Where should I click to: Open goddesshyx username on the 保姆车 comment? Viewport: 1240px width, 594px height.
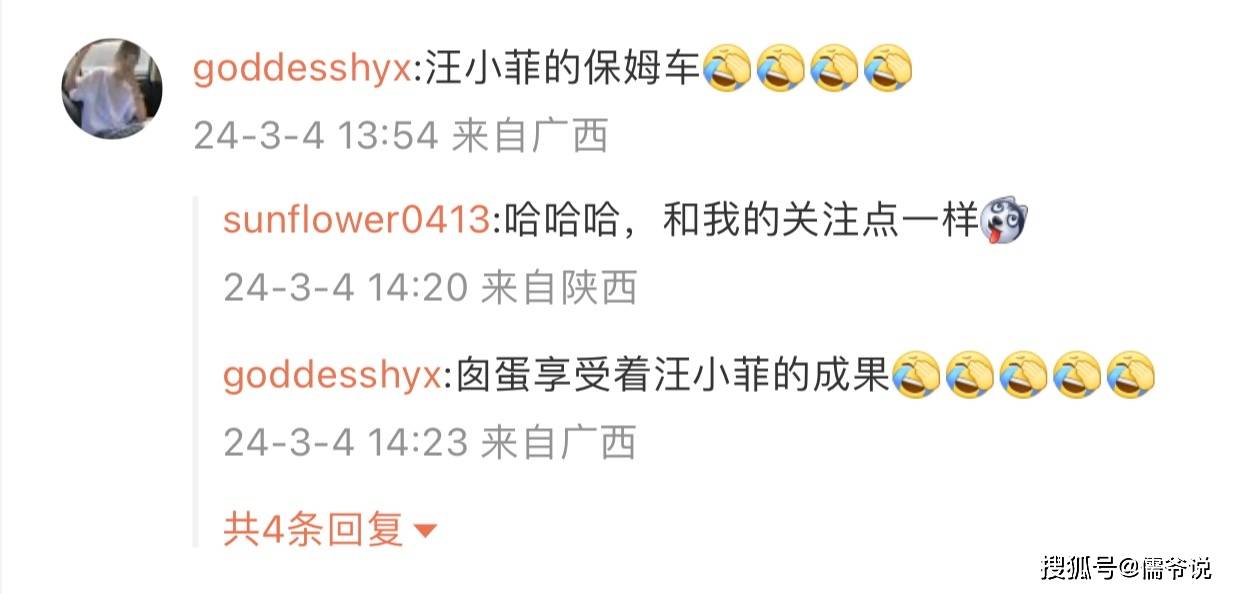302,70
